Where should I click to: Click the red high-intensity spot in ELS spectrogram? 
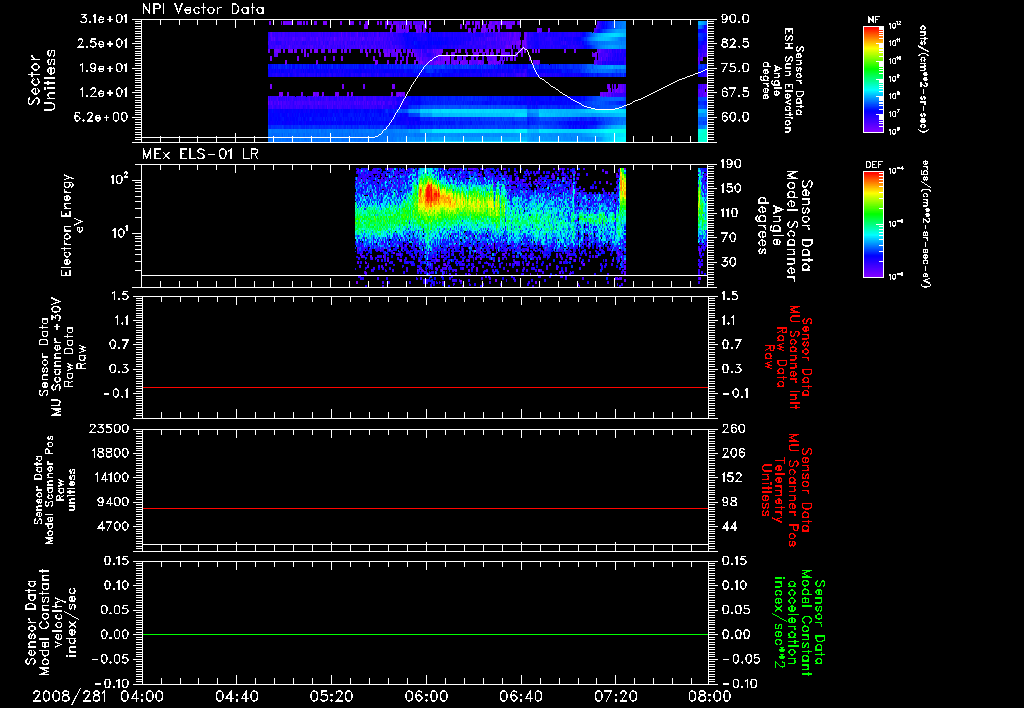(x=430, y=194)
